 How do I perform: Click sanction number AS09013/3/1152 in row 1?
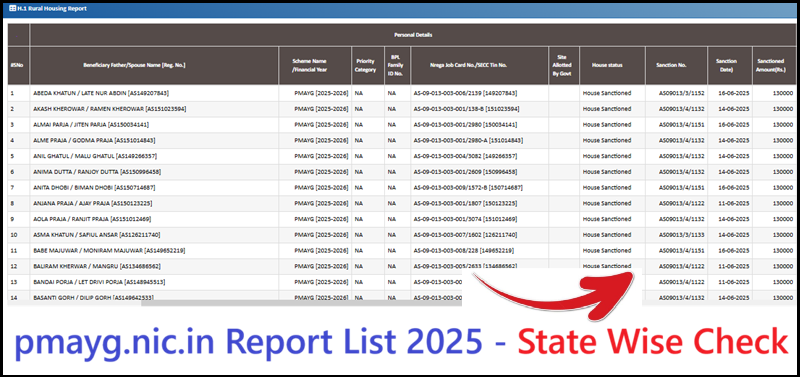[681, 93]
